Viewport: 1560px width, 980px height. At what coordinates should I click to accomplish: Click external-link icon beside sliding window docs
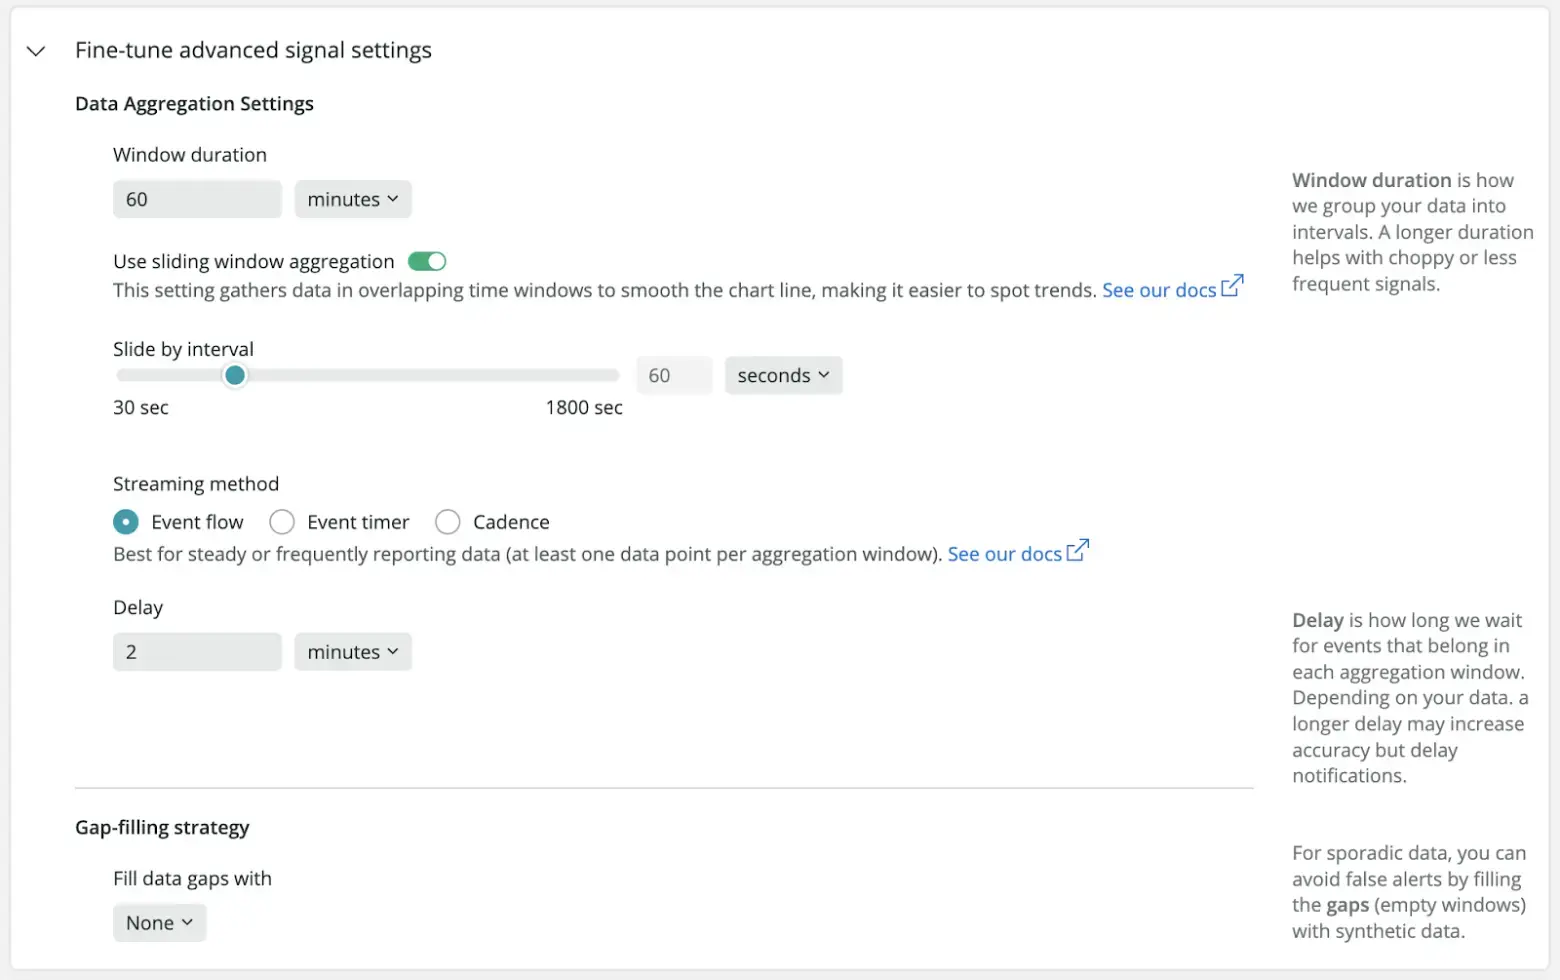pyautogui.click(x=1232, y=286)
